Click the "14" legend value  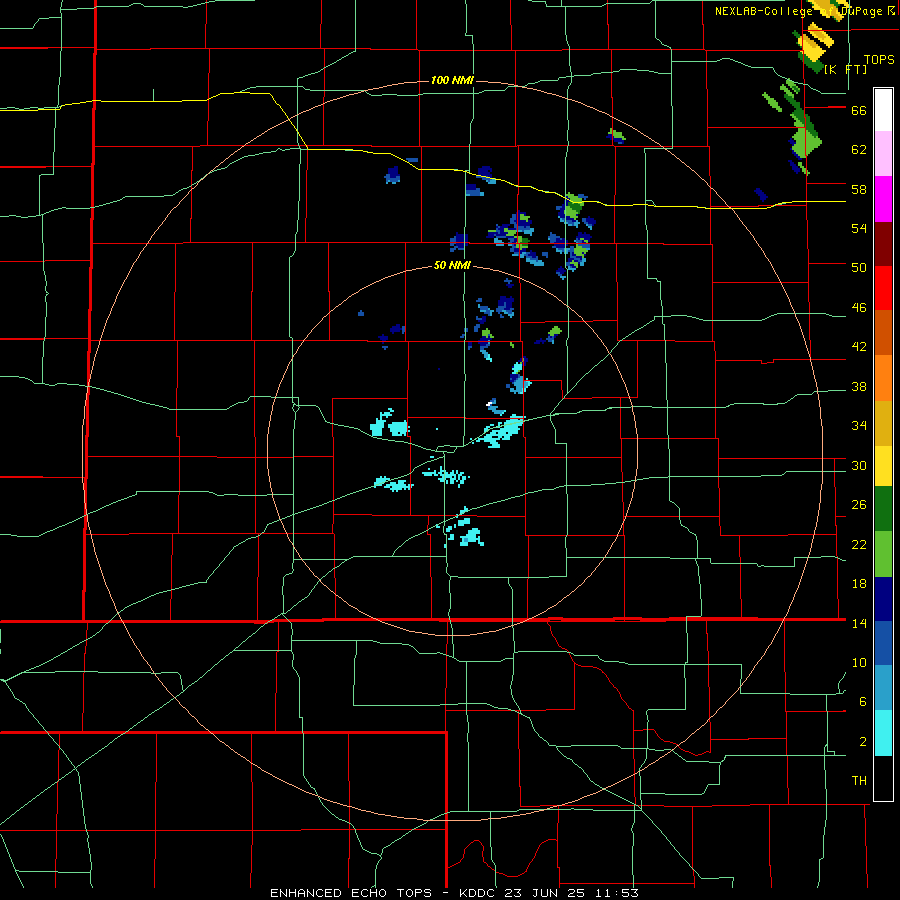(x=859, y=623)
